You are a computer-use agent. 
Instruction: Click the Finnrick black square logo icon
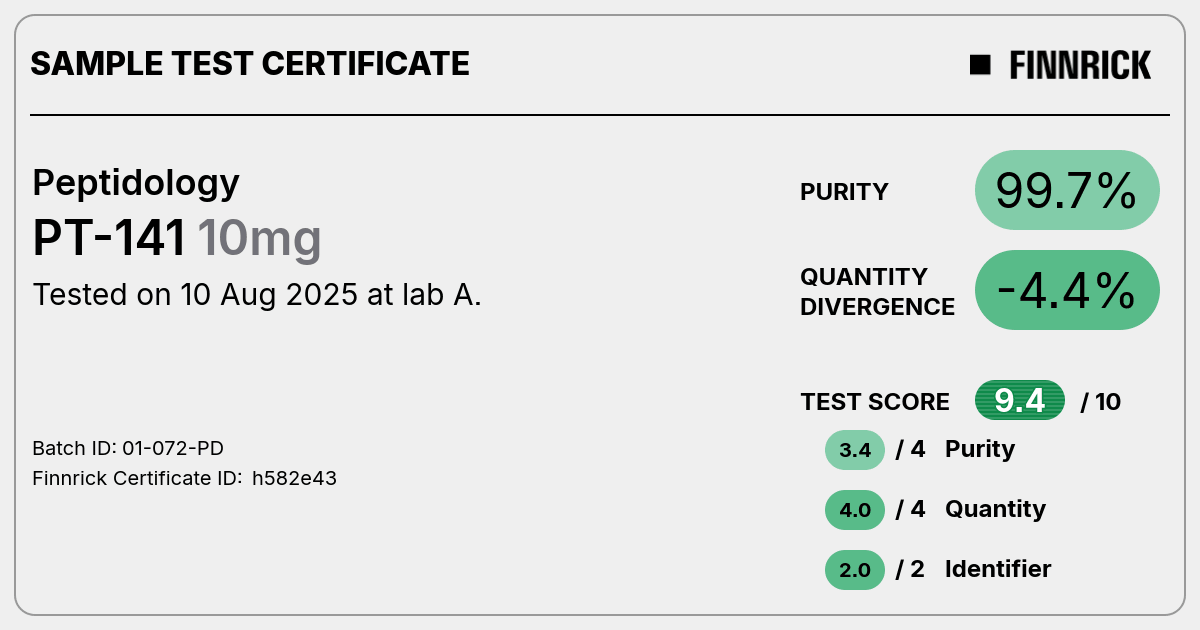(x=980, y=65)
